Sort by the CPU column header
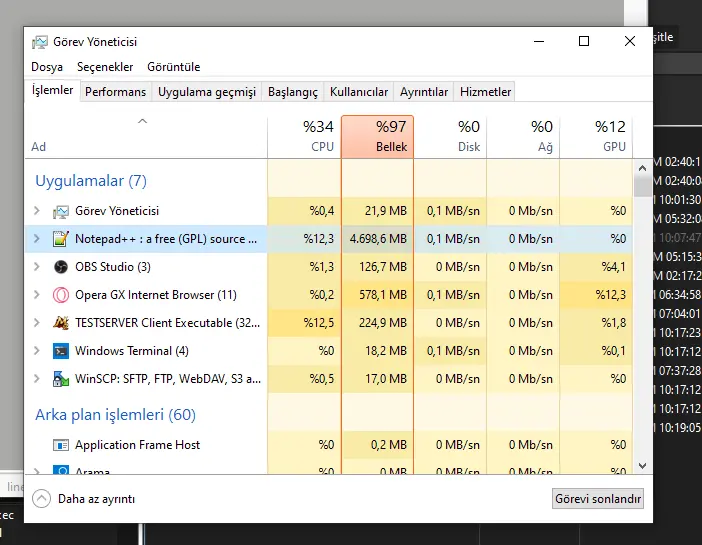 [304, 137]
